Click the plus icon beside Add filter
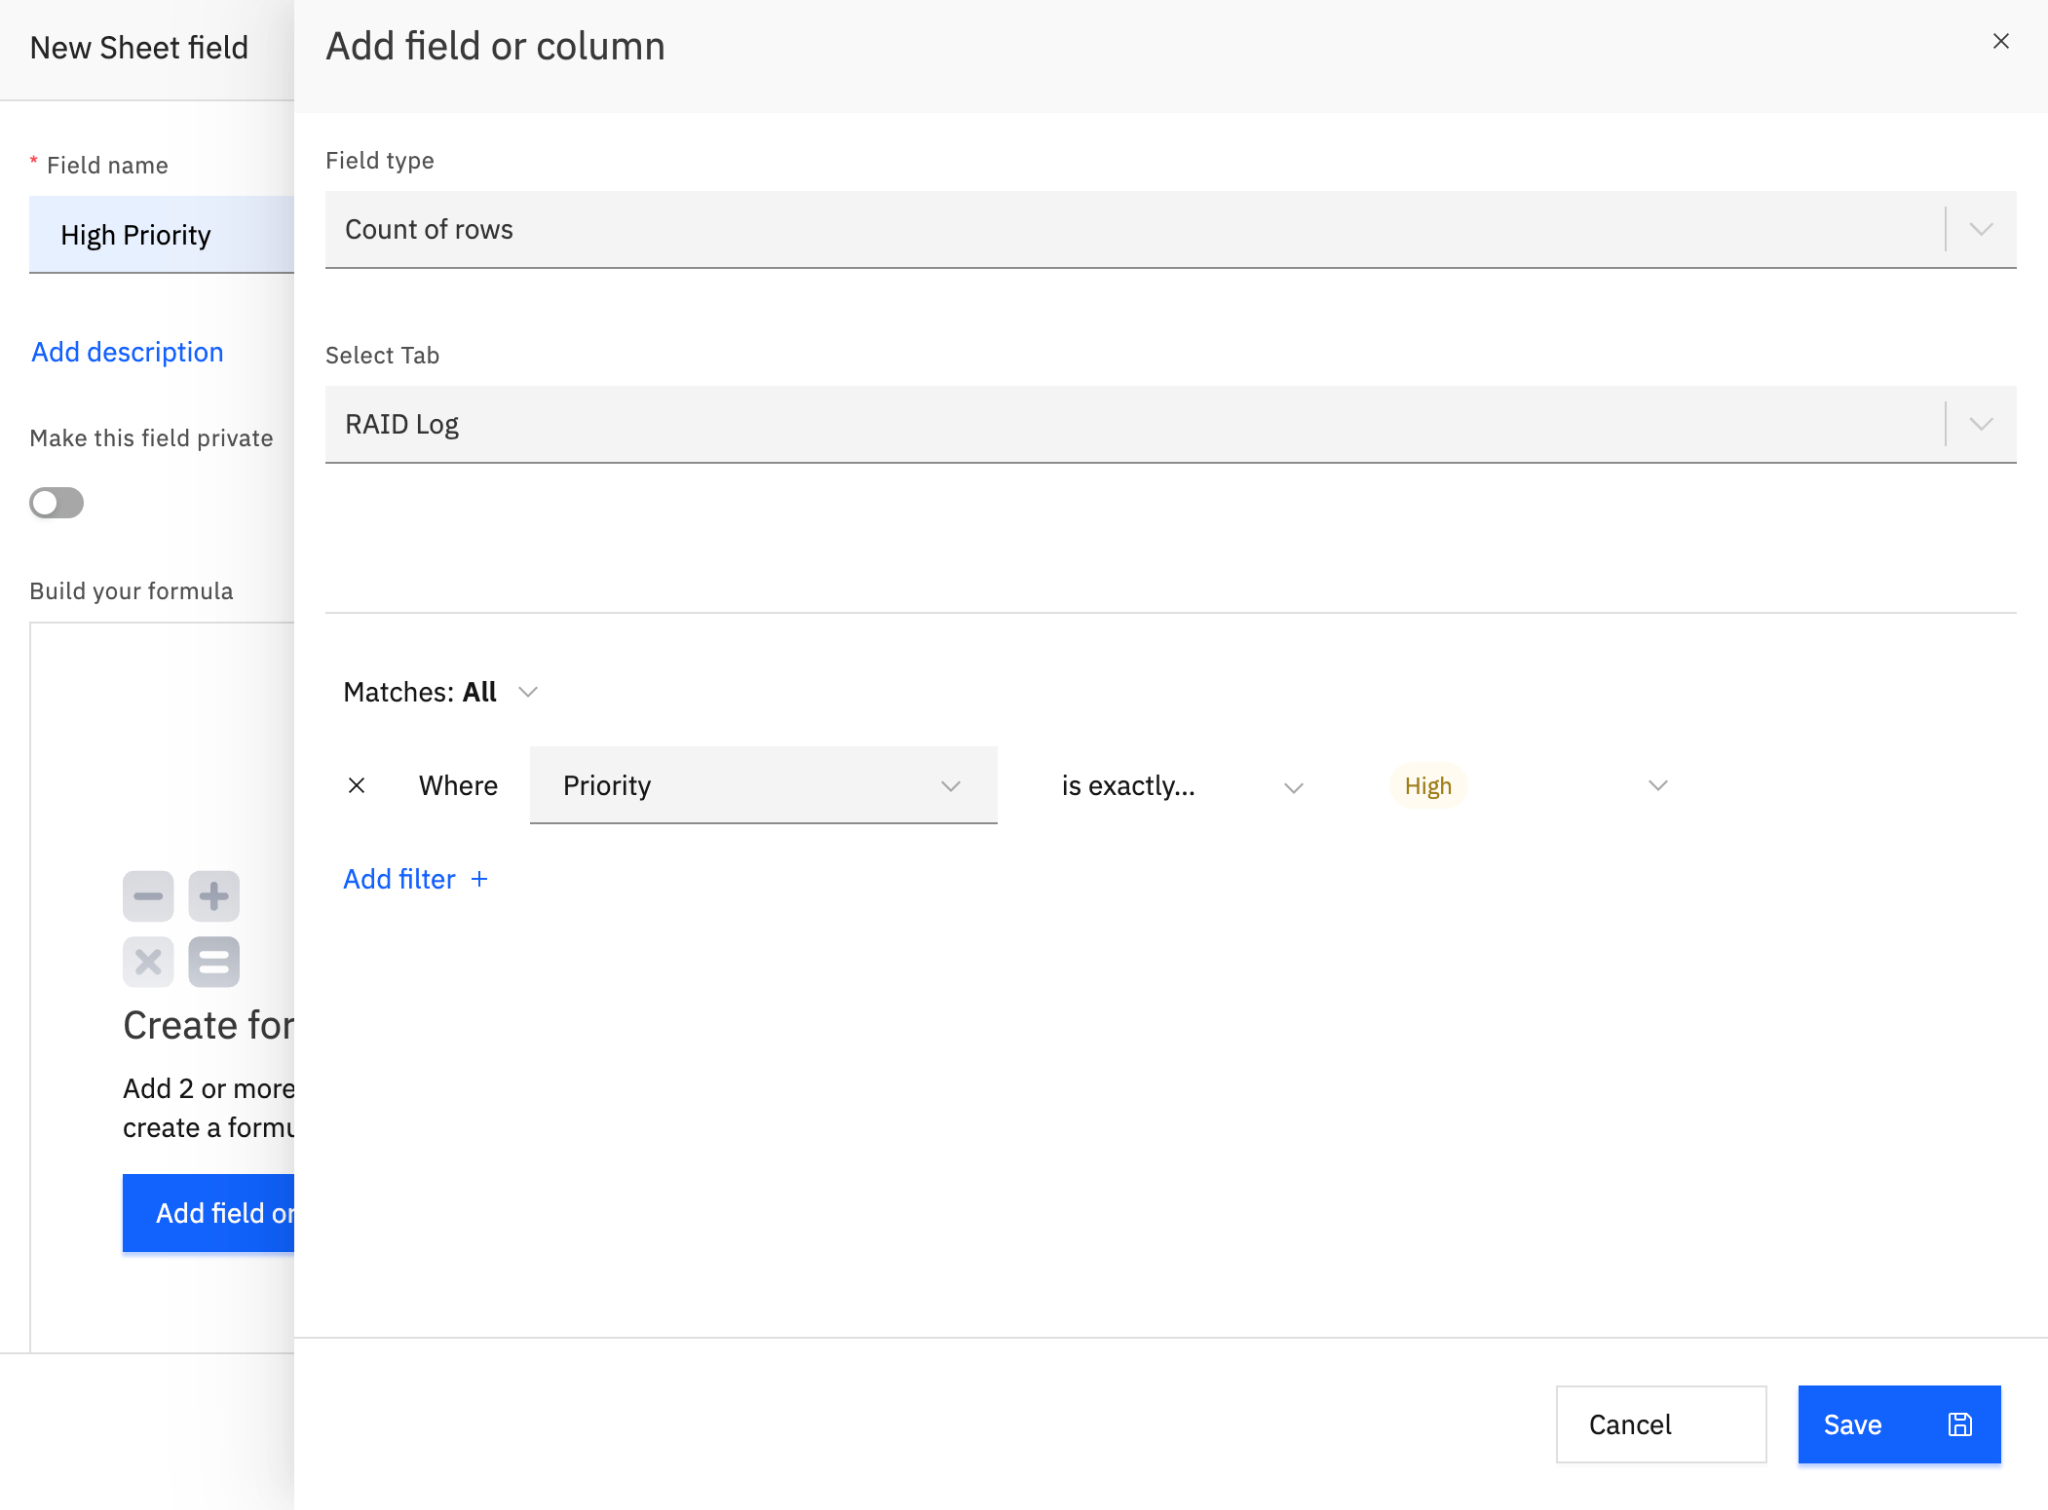The height and width of the screenshot is (1510, 2048). (x=480, y=879)
